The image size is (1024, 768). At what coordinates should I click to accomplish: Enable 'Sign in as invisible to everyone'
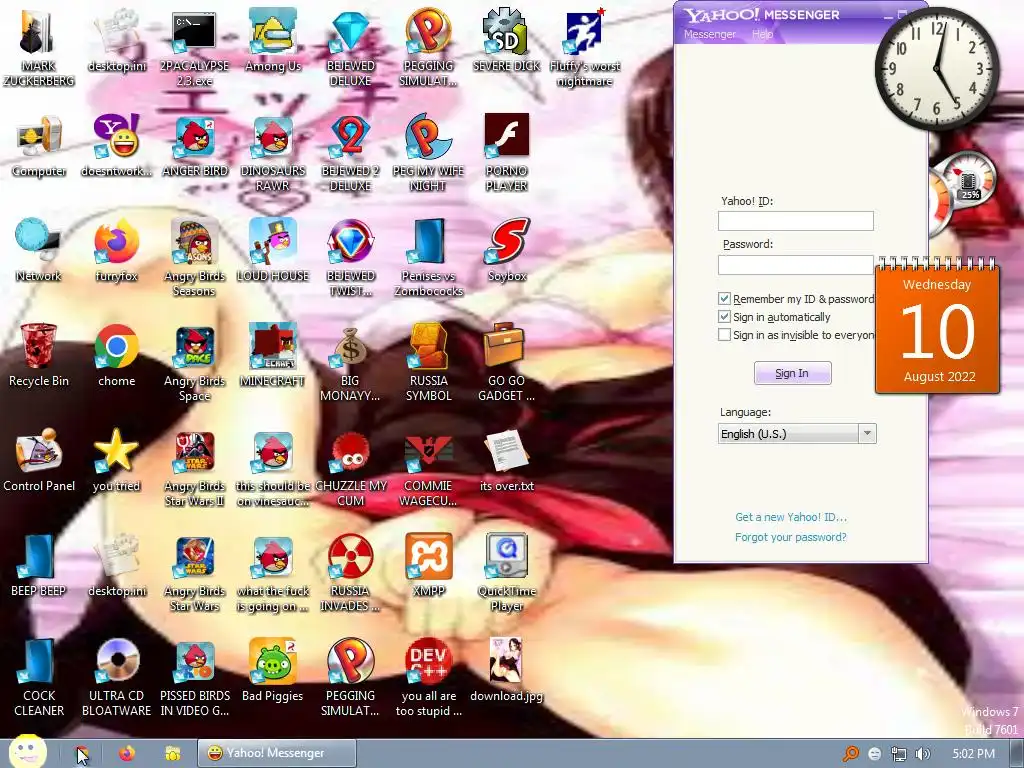pyautogui.click(x=724, y=335)
